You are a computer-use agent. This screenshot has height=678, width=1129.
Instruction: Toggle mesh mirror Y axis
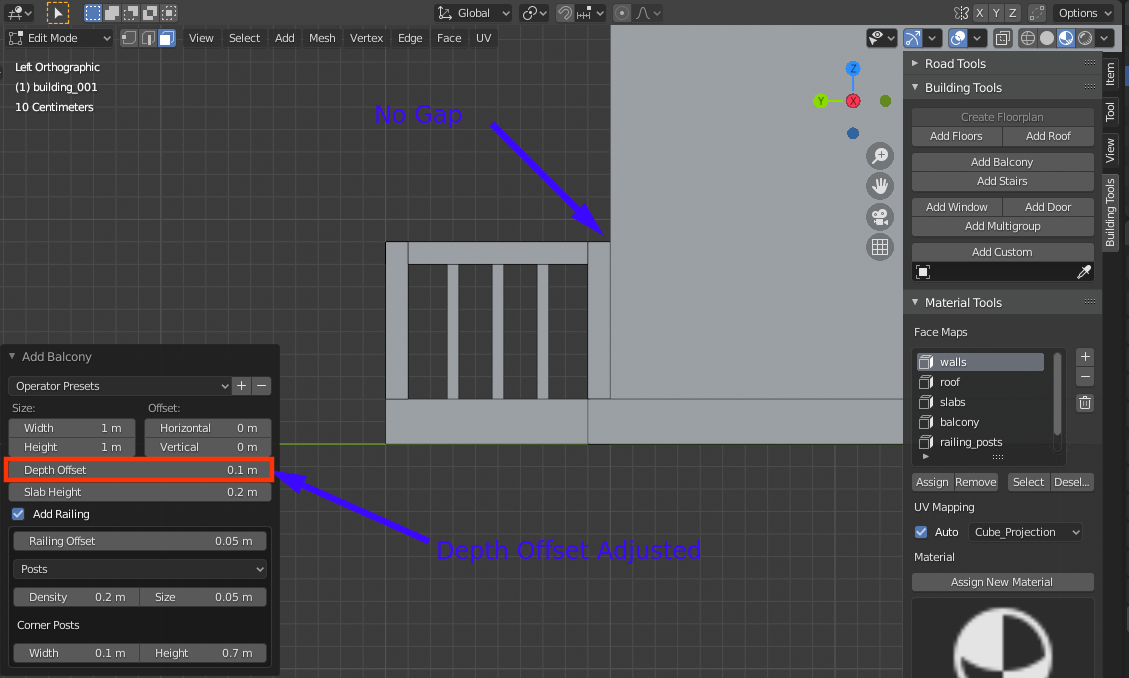tap(996, 13)
